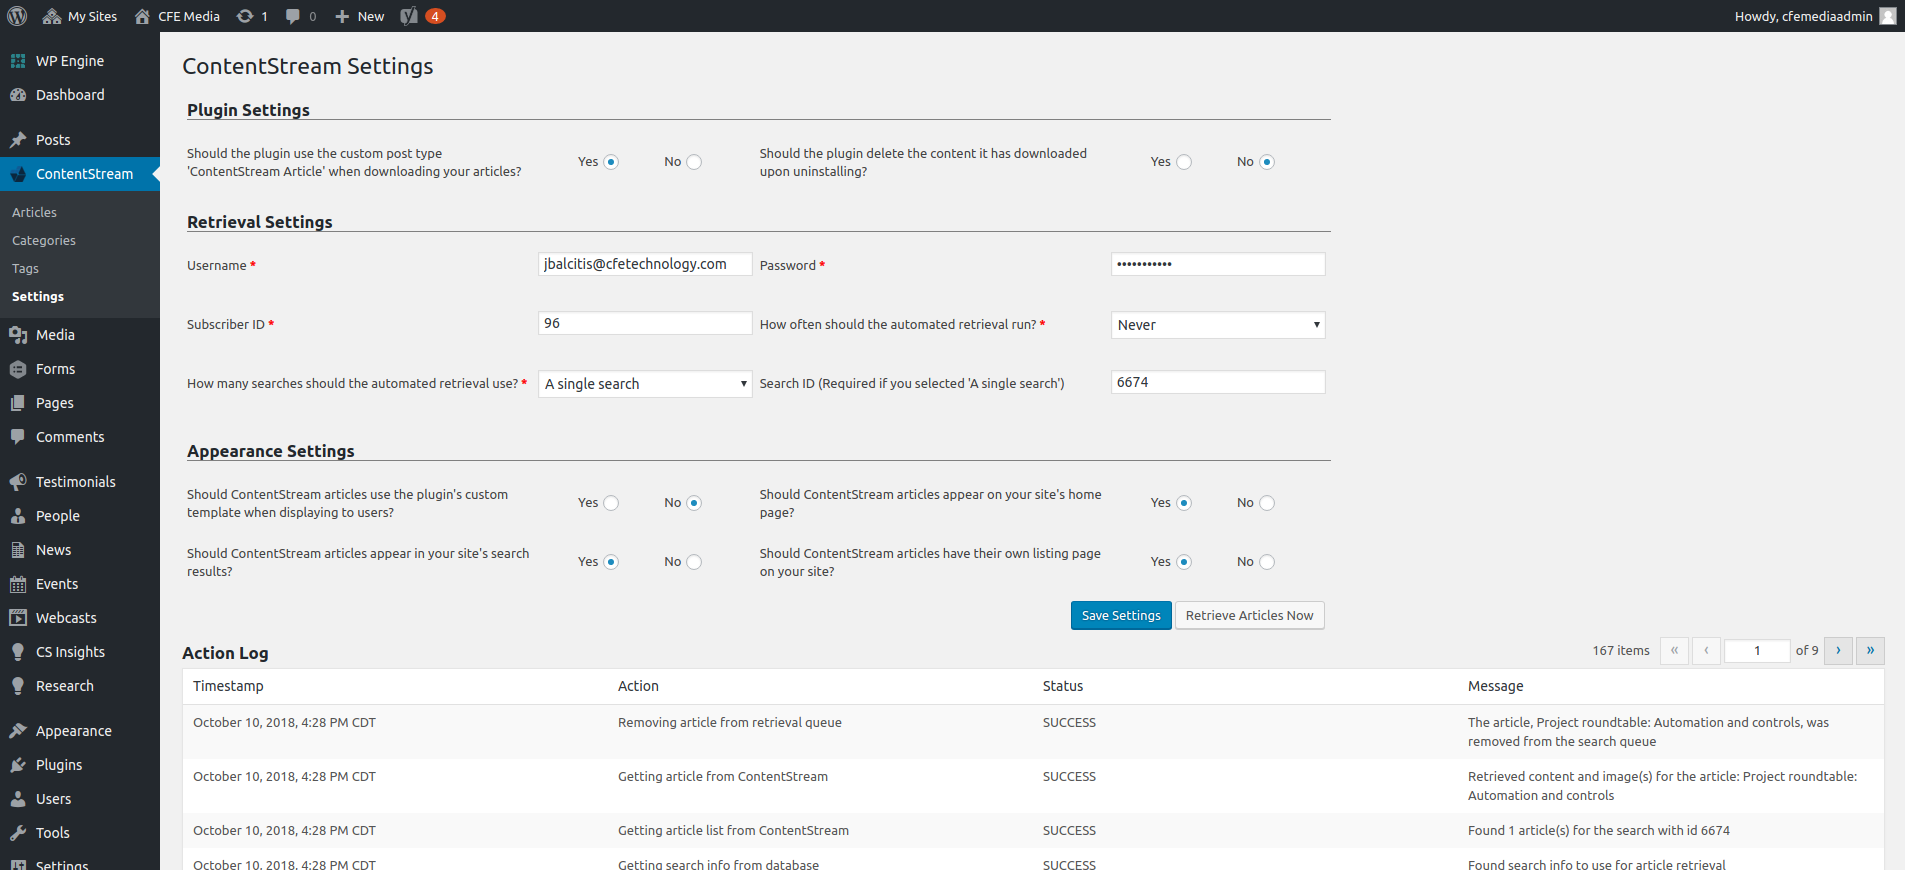Click the Search ID input field
The height and width of the screenshot is (870, 1905).
(x=1218, y=382)
